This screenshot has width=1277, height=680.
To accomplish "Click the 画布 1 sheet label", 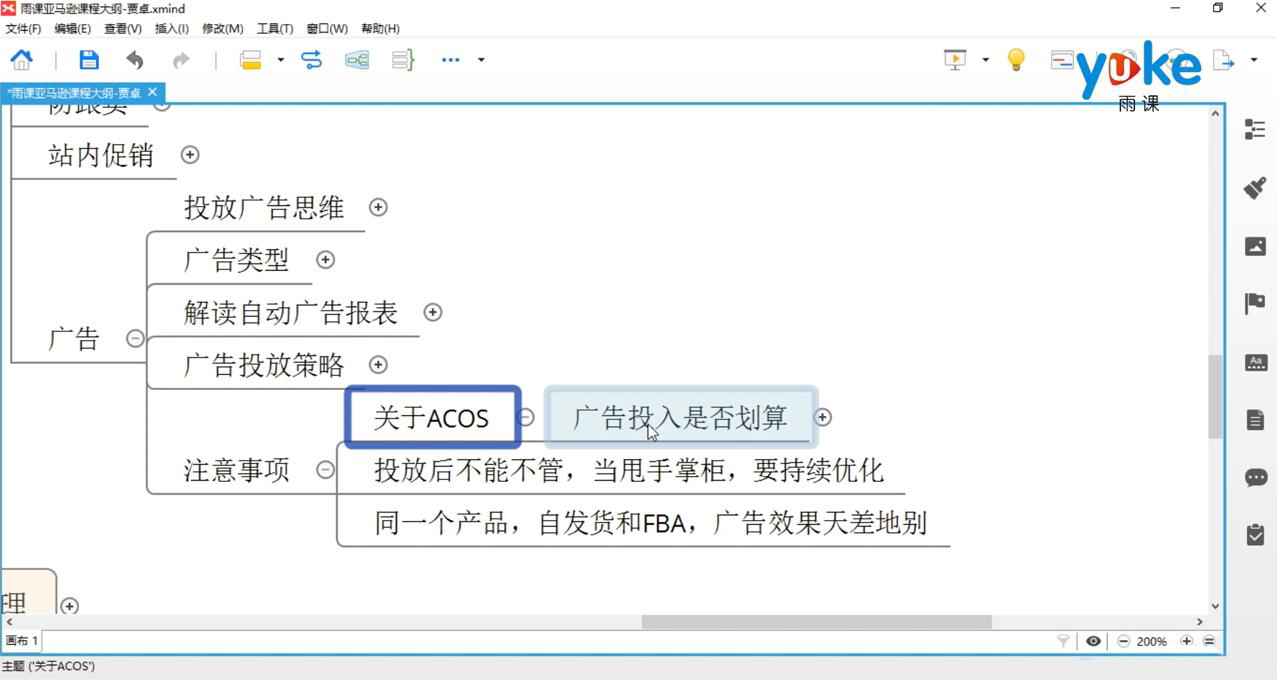I will coord(22,641).
